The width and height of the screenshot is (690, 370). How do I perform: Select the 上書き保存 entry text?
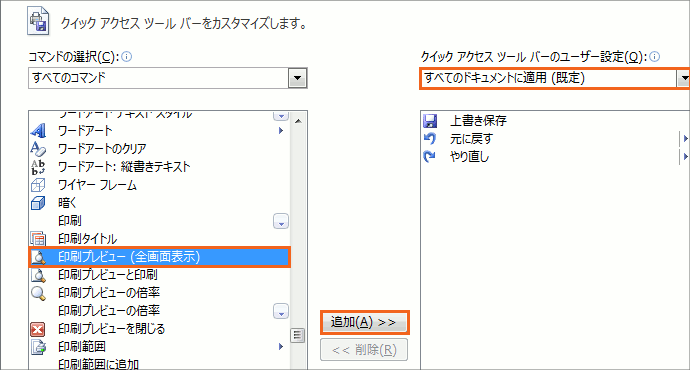coord(478,121)
